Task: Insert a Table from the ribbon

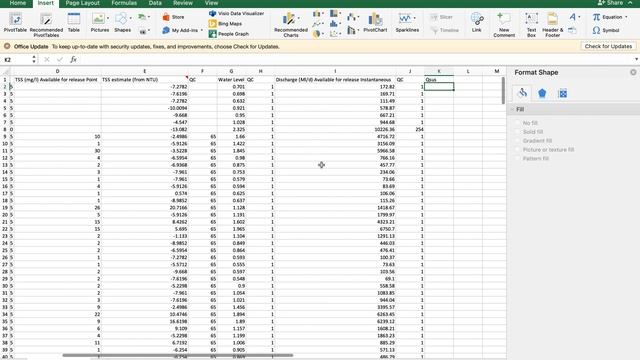Action: point(73,23)
